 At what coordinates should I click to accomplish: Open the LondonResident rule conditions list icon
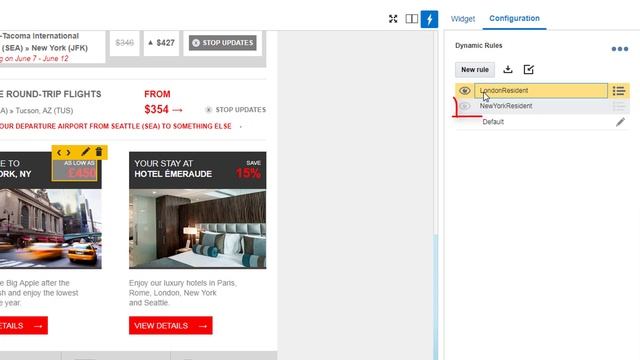click(619, 91)
